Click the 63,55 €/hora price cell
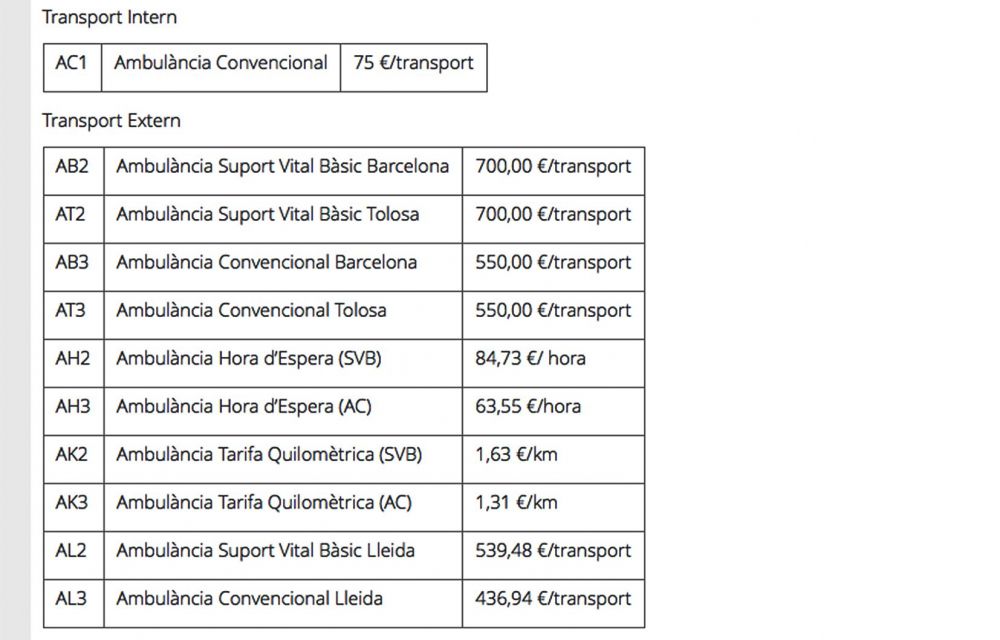This screenshot has height=640, width=1000. 528,406
